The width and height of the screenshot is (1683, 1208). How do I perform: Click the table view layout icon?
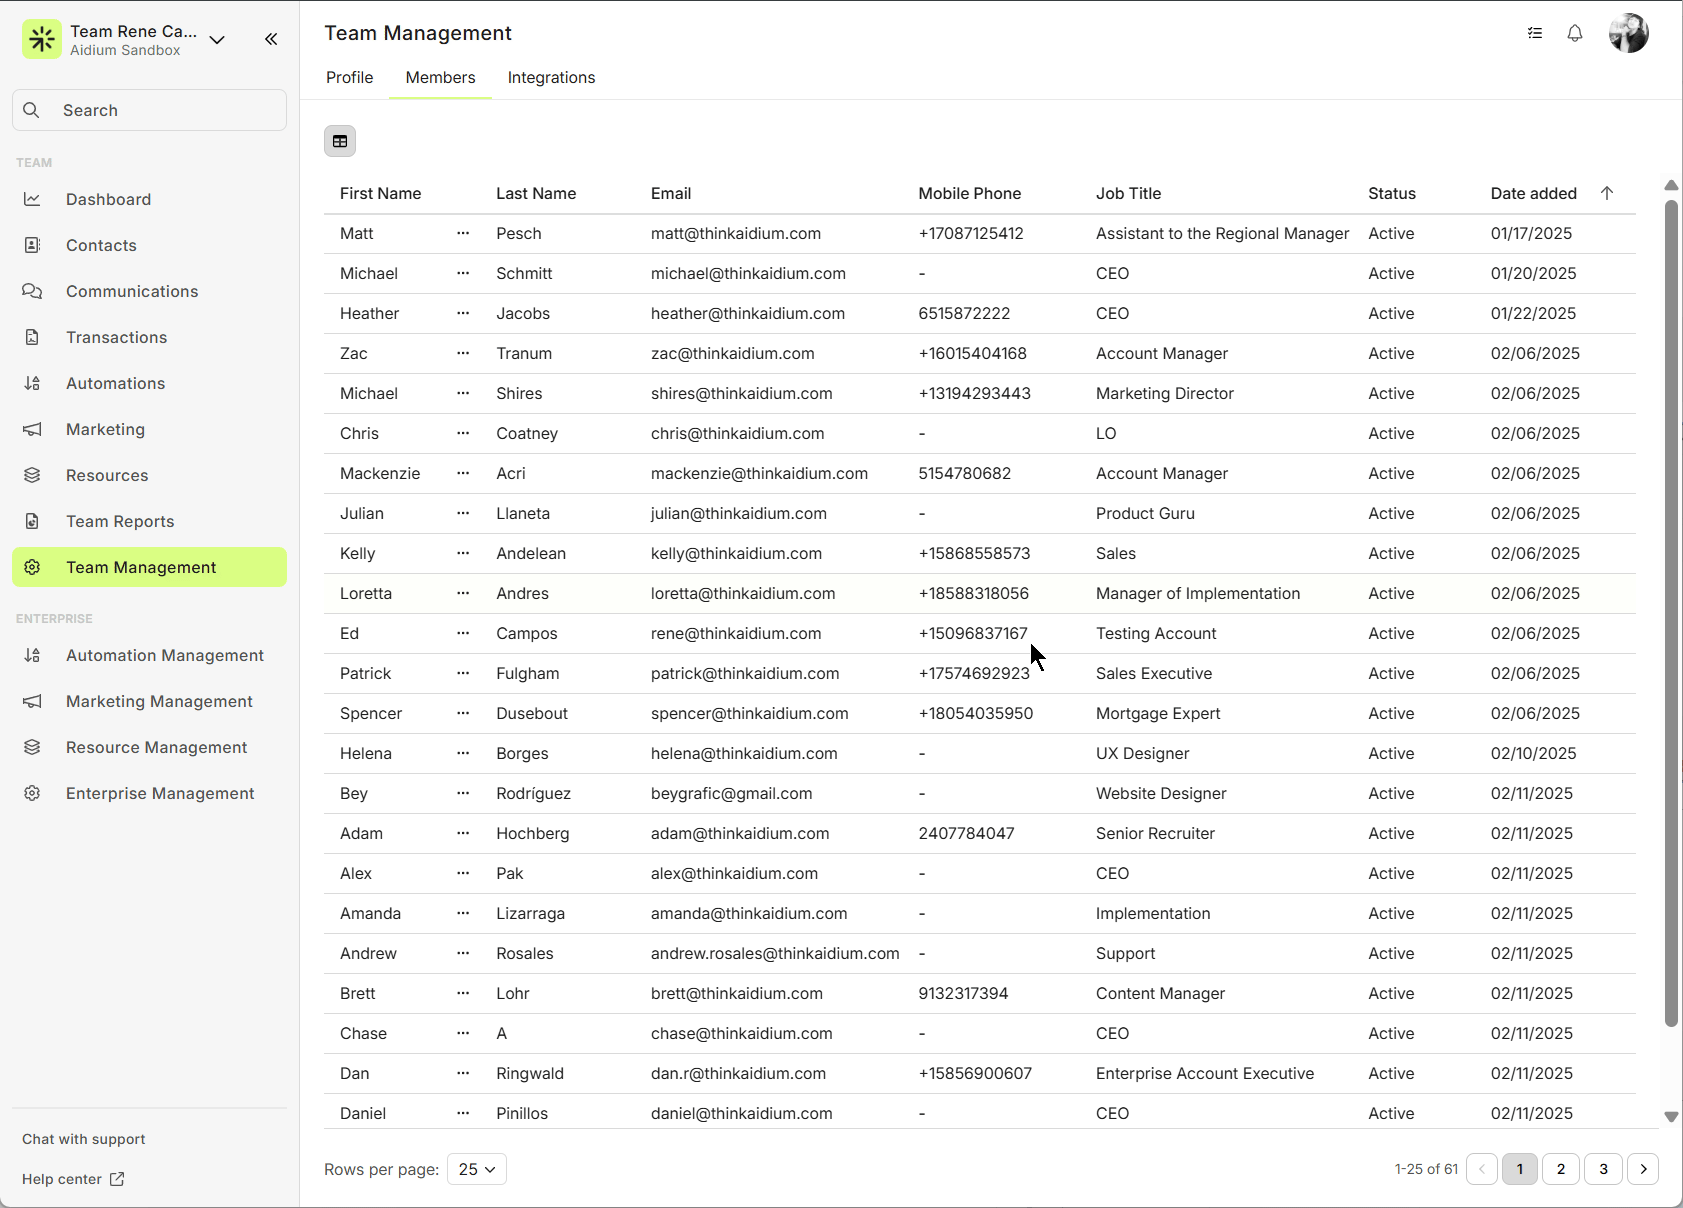click(340, 141)
